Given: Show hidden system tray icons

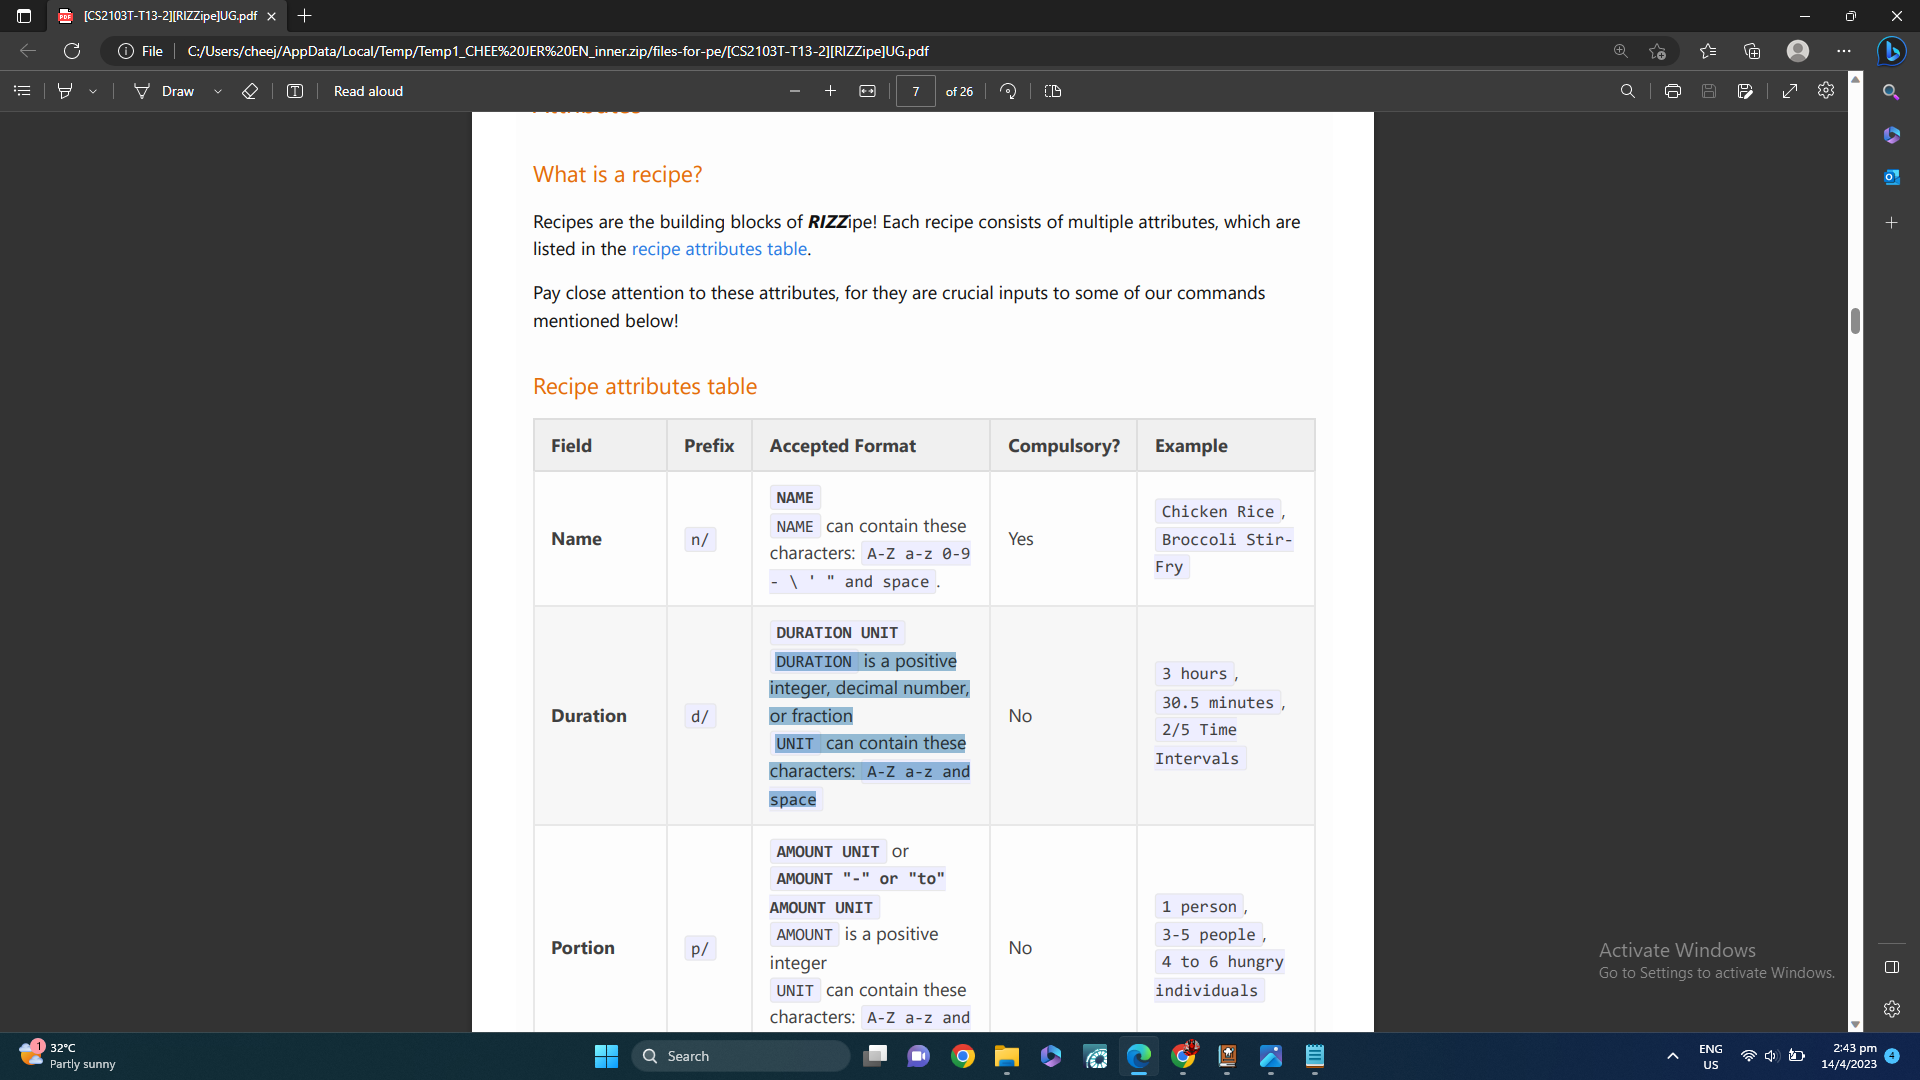Looking at the screenshot, I should pos(1672,1056).
